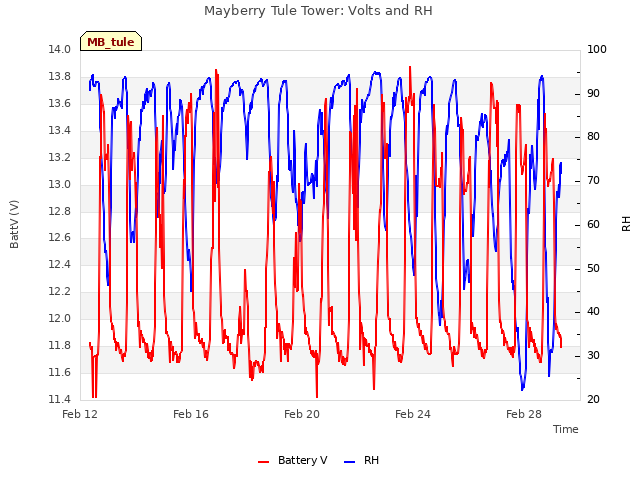Click the '100' right axis tick value
This screenshot has height=480, width=640.
[596, 49]
